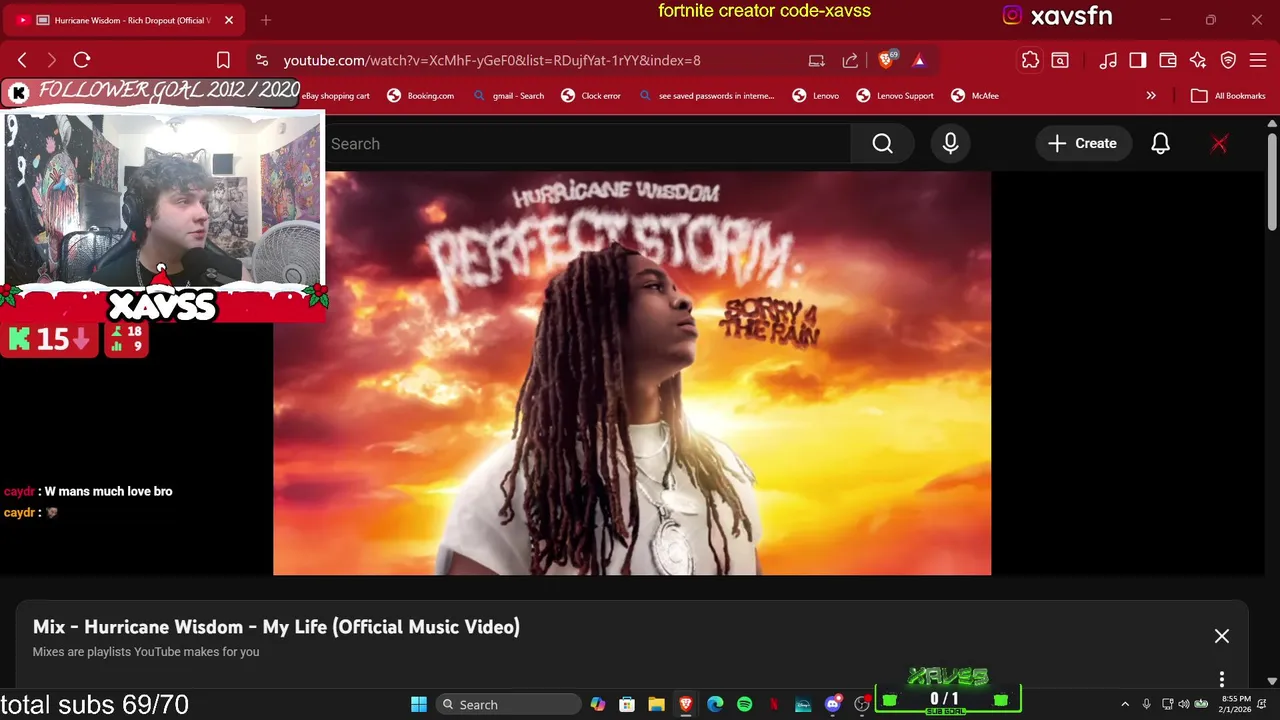Screen dimensions: 1280x720
Task: Open the Brave Rewards triangle icon
Action: [919, 60]
